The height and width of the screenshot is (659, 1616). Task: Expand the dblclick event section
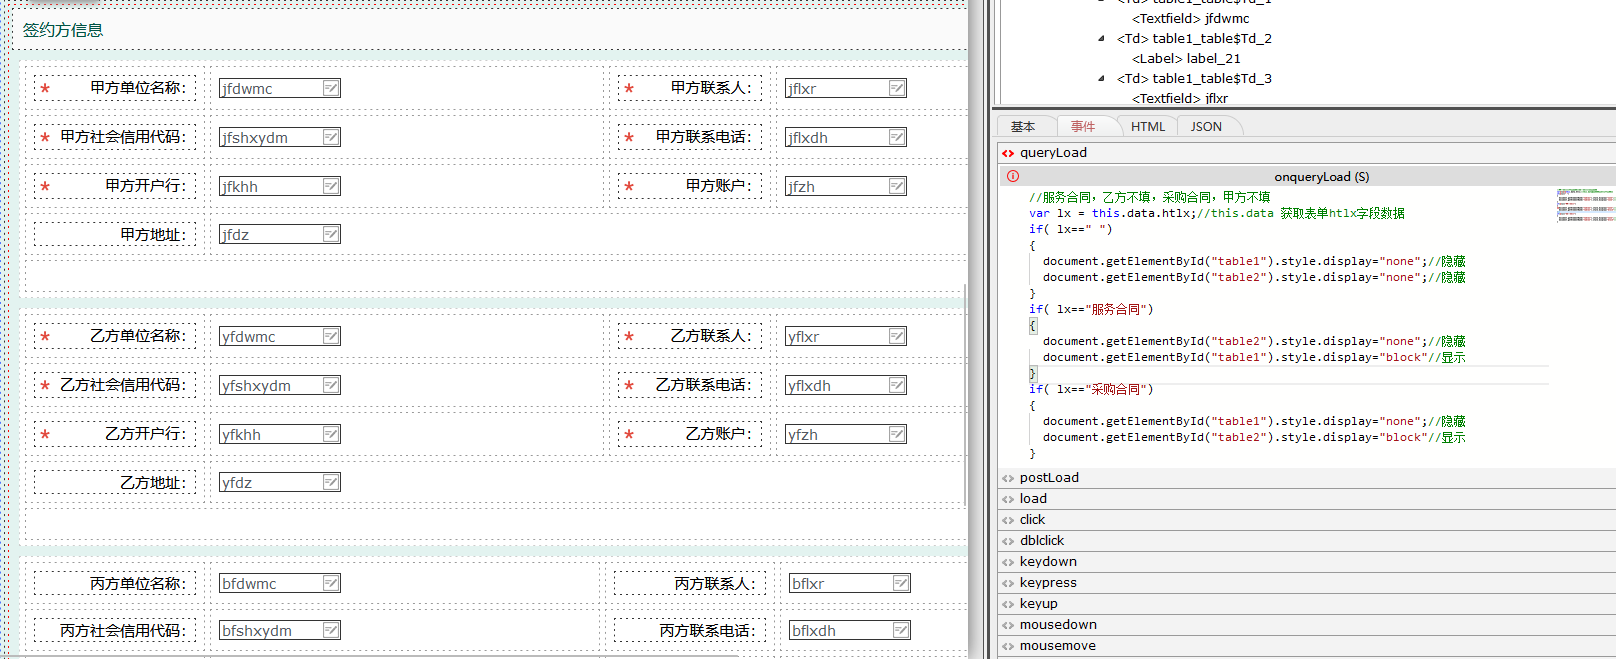tap(1041, 541)
